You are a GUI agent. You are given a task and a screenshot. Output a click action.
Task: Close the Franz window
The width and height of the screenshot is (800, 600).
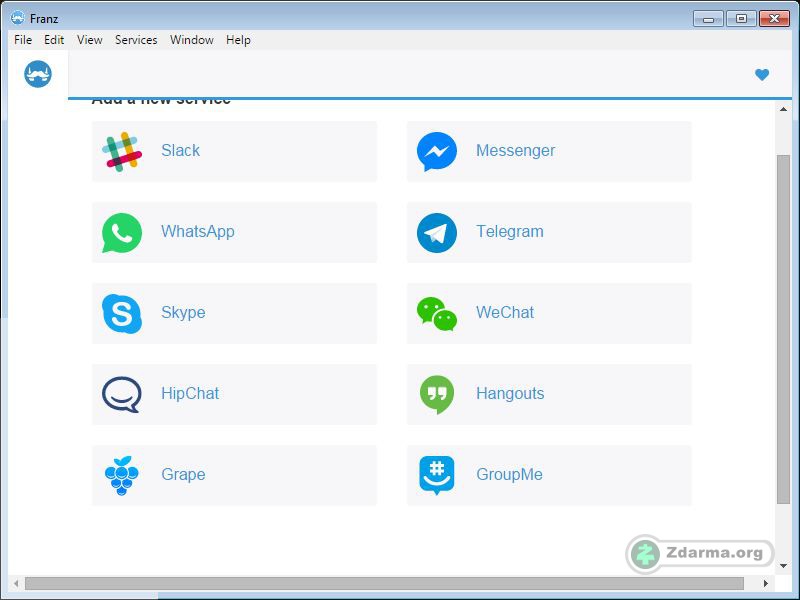(774, 19)
